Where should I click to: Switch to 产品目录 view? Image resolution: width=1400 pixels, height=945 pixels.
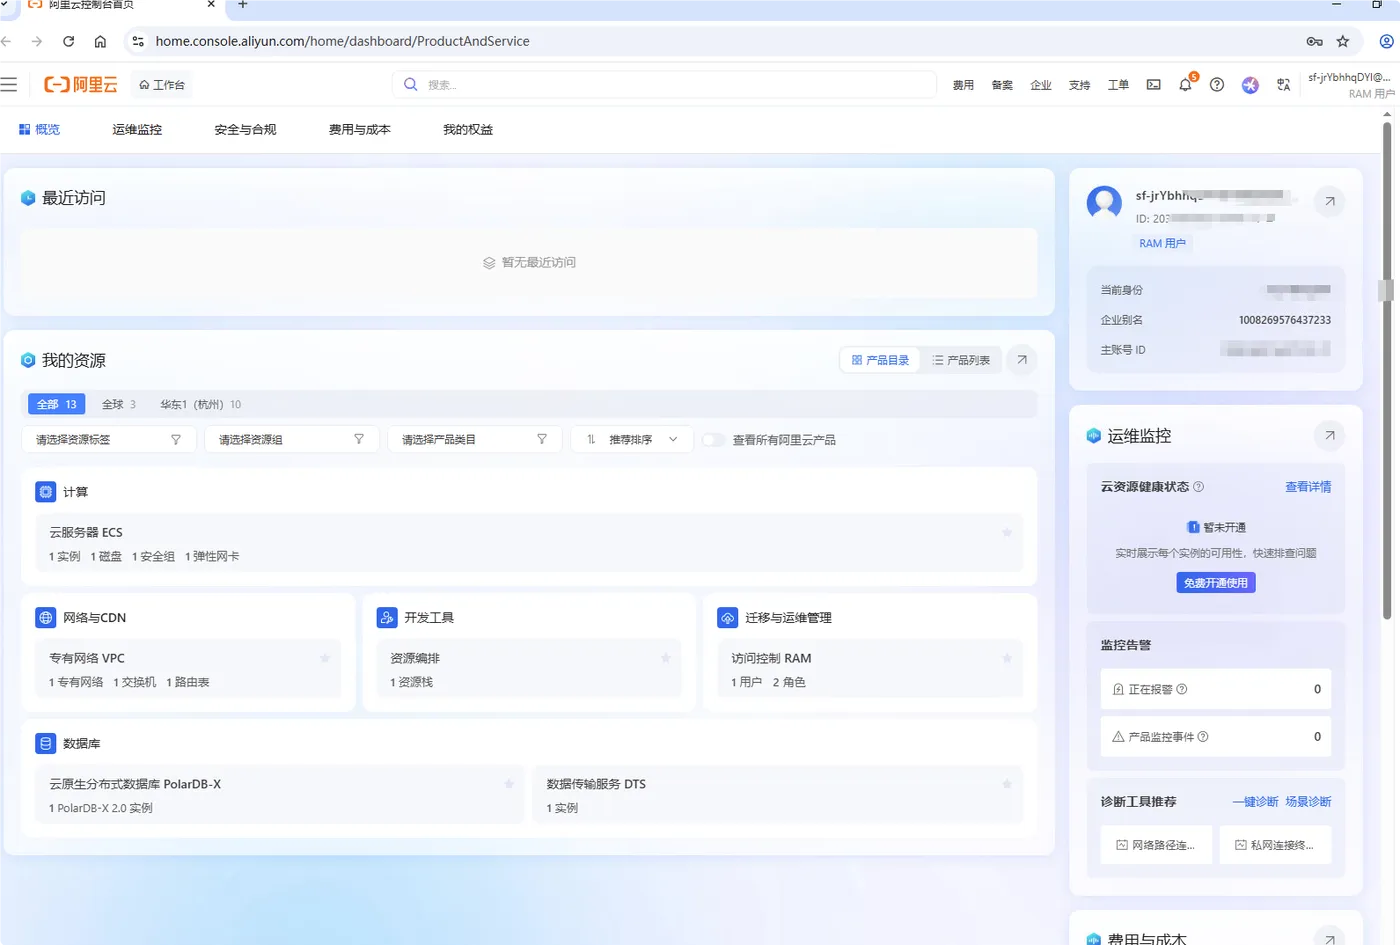coord(880,360)
